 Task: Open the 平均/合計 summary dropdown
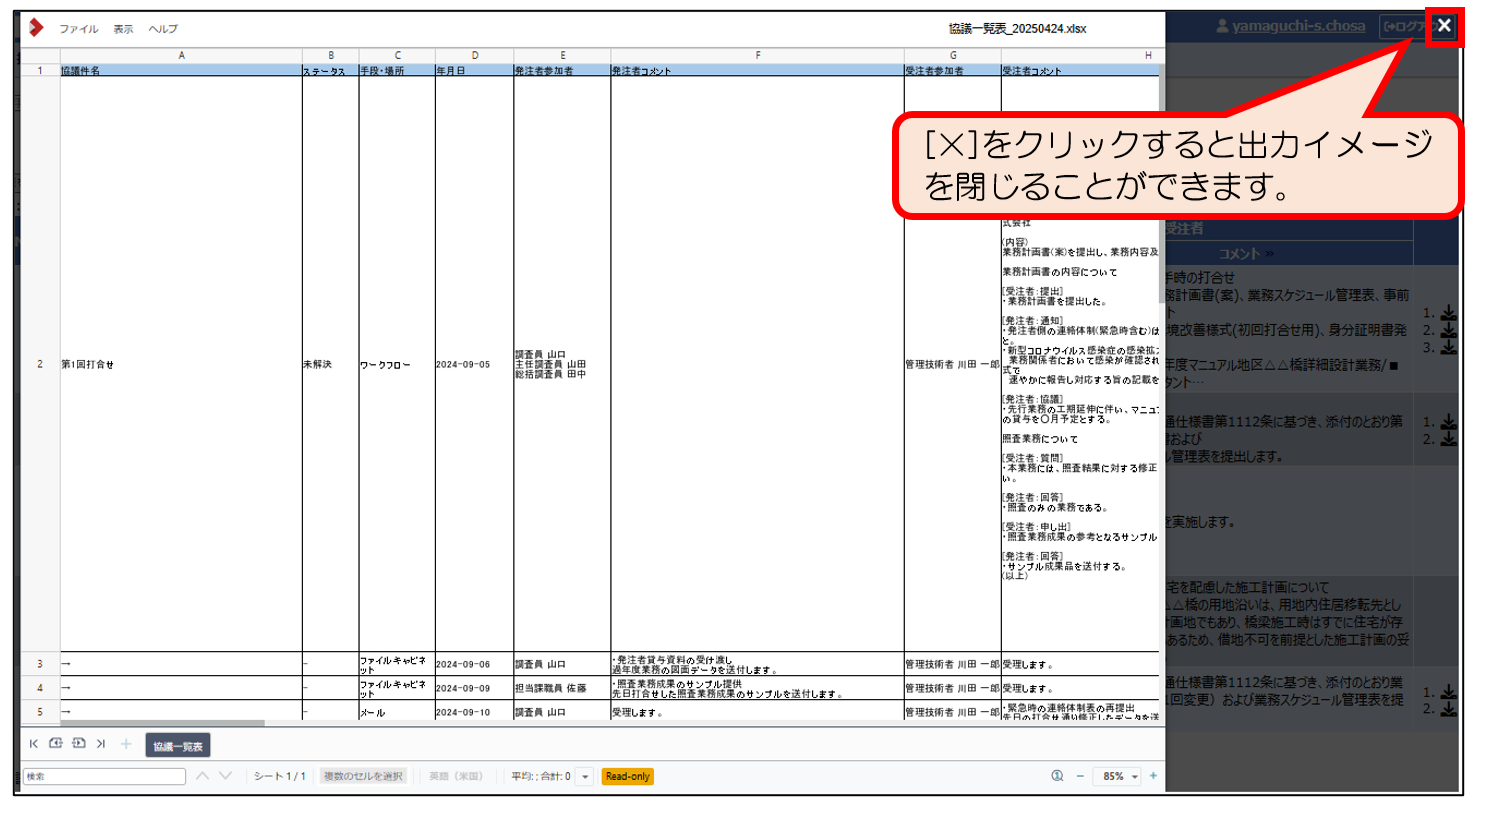click(585, 776)
